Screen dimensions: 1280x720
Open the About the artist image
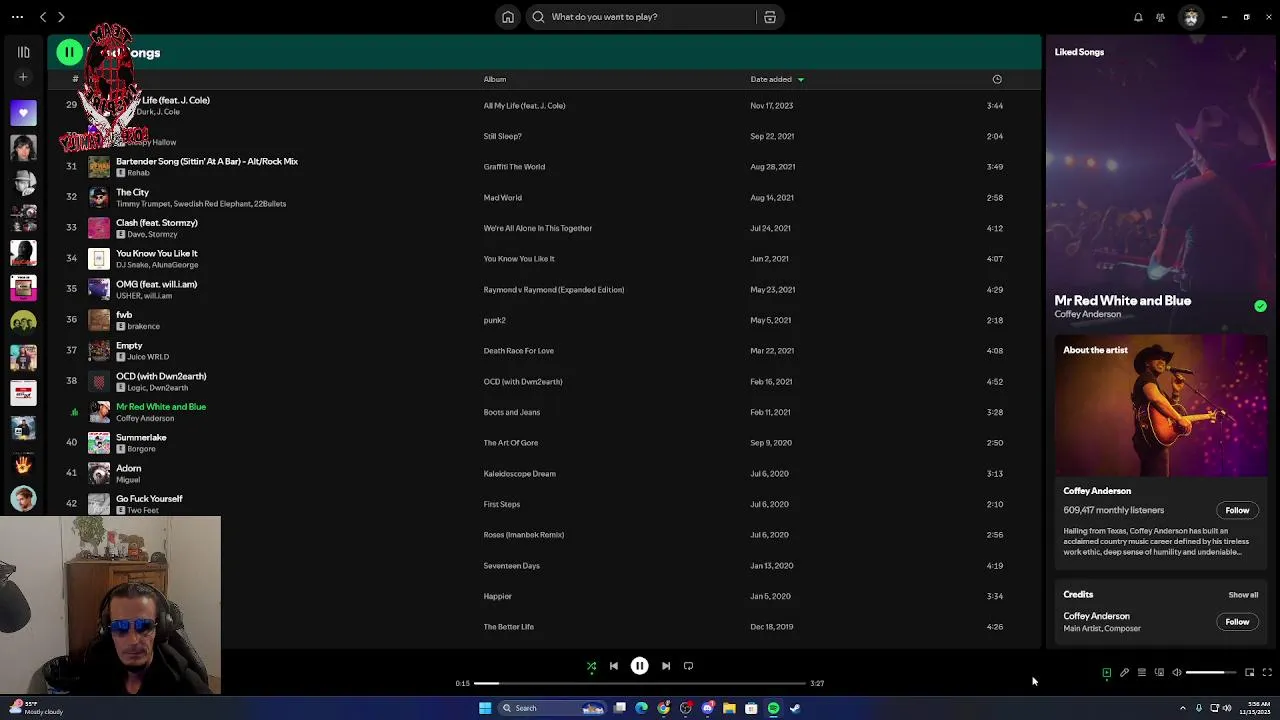1161,407
